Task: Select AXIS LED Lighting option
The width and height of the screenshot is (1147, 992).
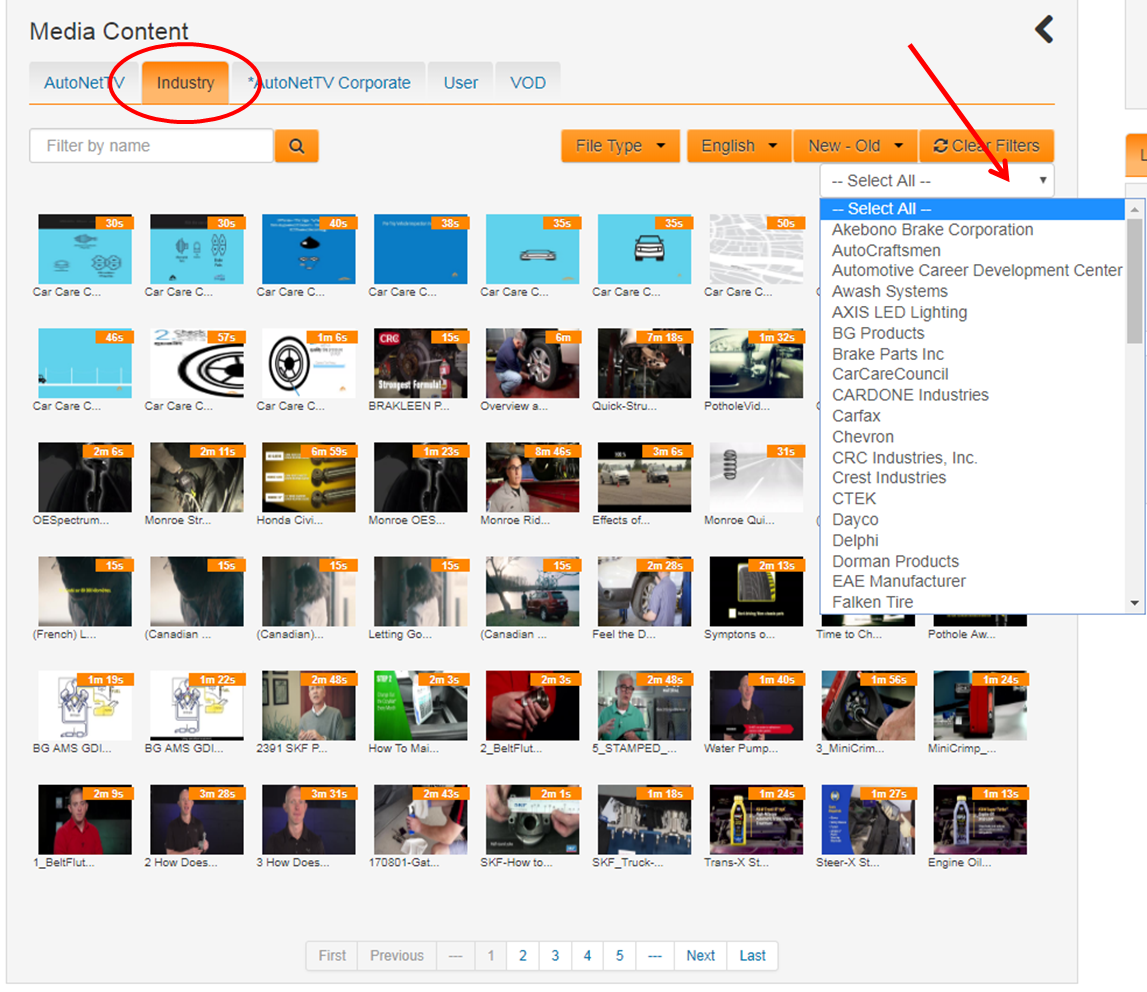Action: click(x=972, y=312)
